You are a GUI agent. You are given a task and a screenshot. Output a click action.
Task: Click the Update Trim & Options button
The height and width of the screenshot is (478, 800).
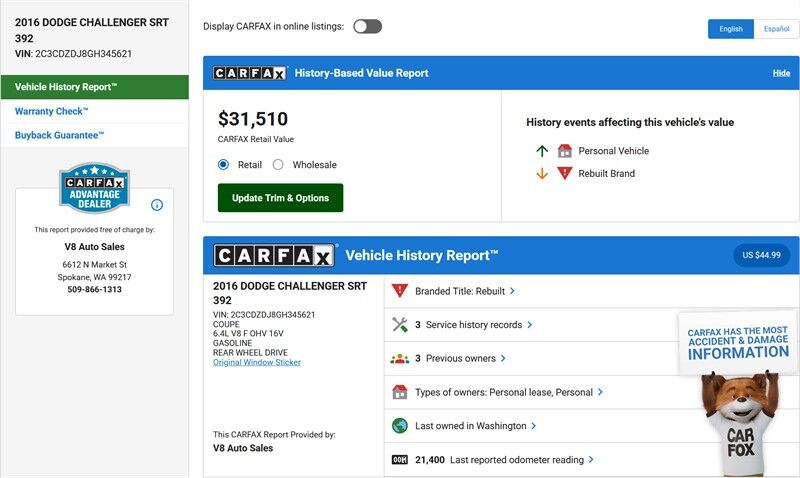pos(280,198)
